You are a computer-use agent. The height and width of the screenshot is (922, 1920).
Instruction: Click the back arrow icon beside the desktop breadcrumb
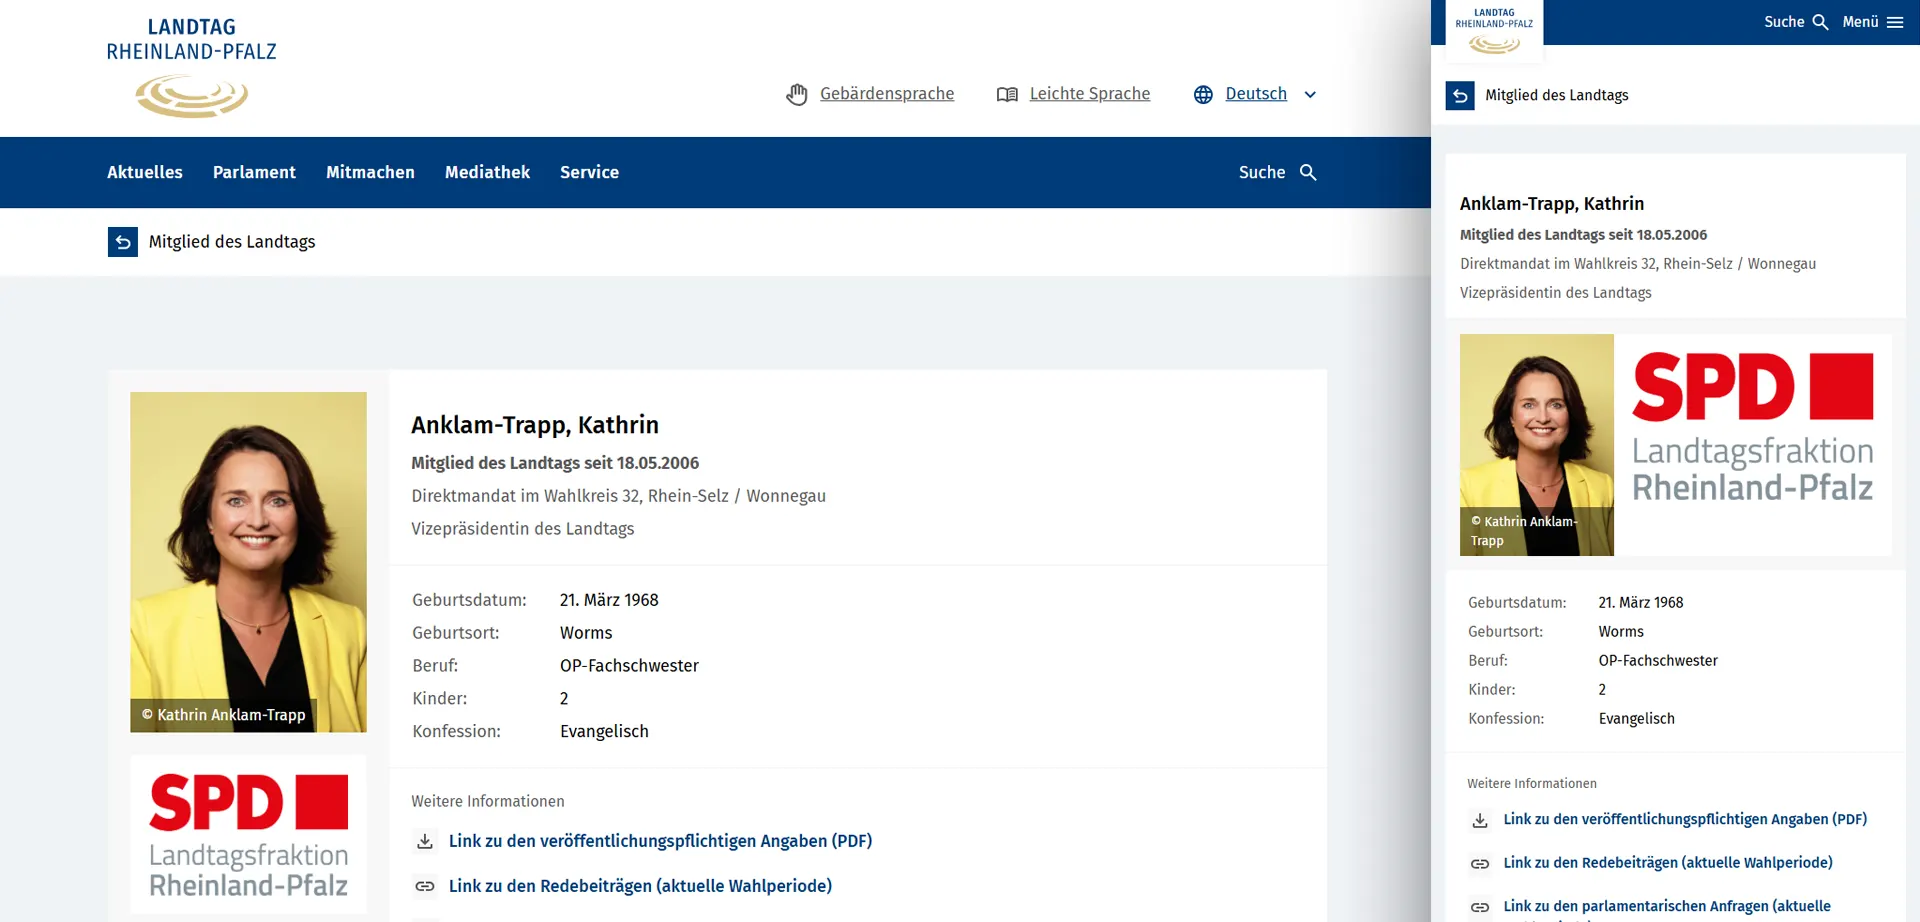click(x=123, y=242)
